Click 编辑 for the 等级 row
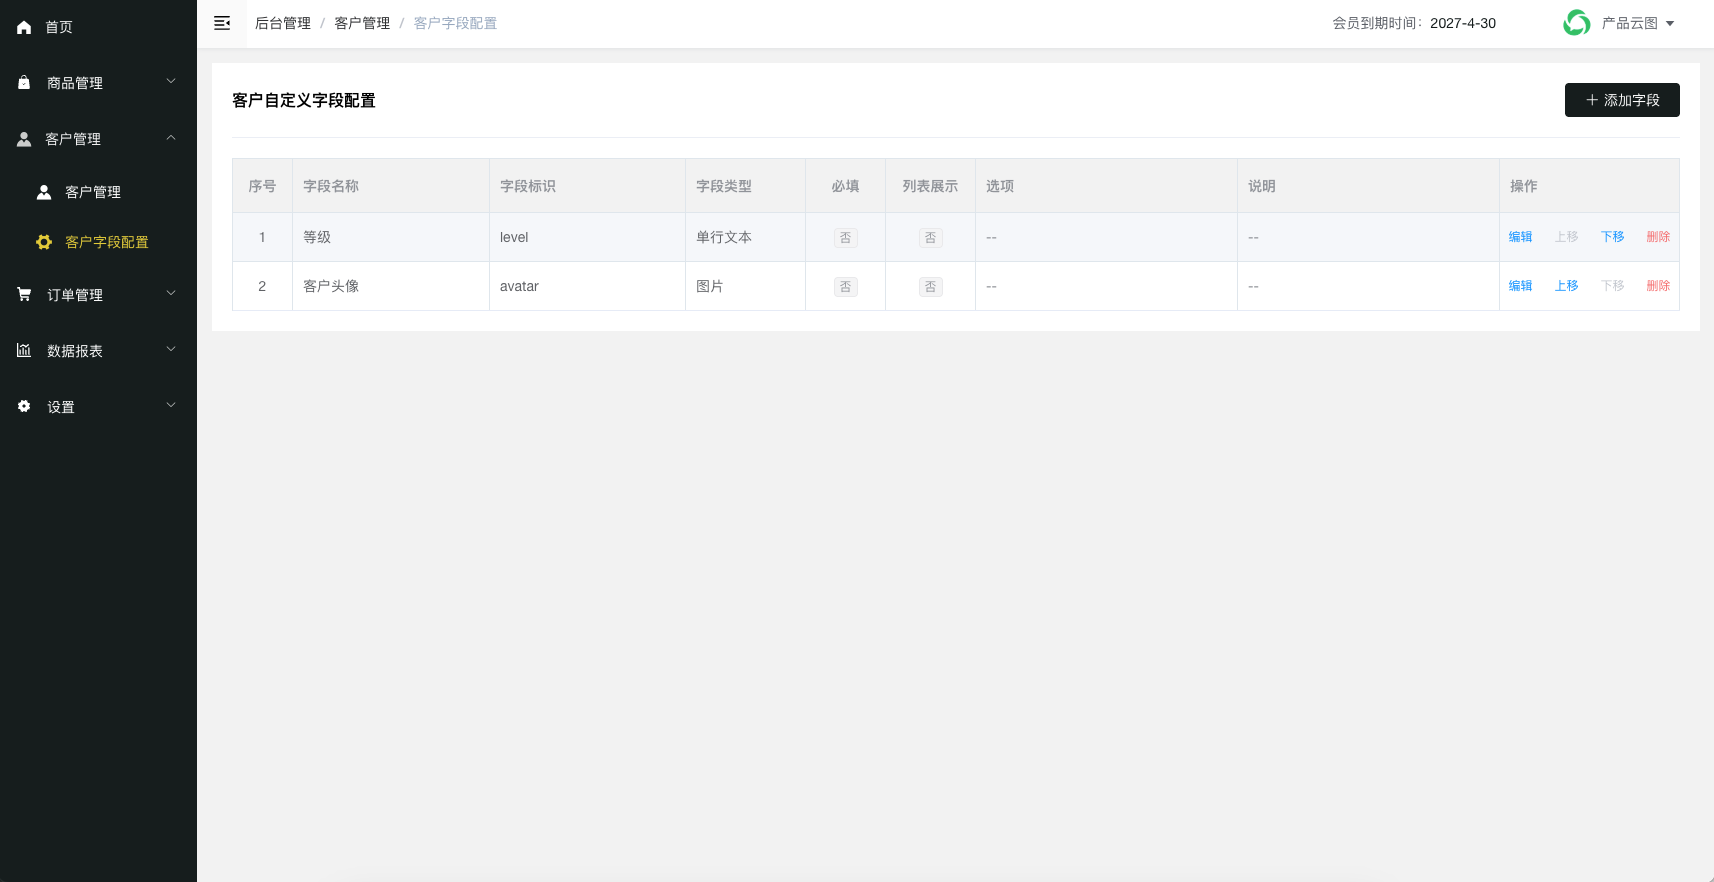1714x882 pixels. 1520,237
